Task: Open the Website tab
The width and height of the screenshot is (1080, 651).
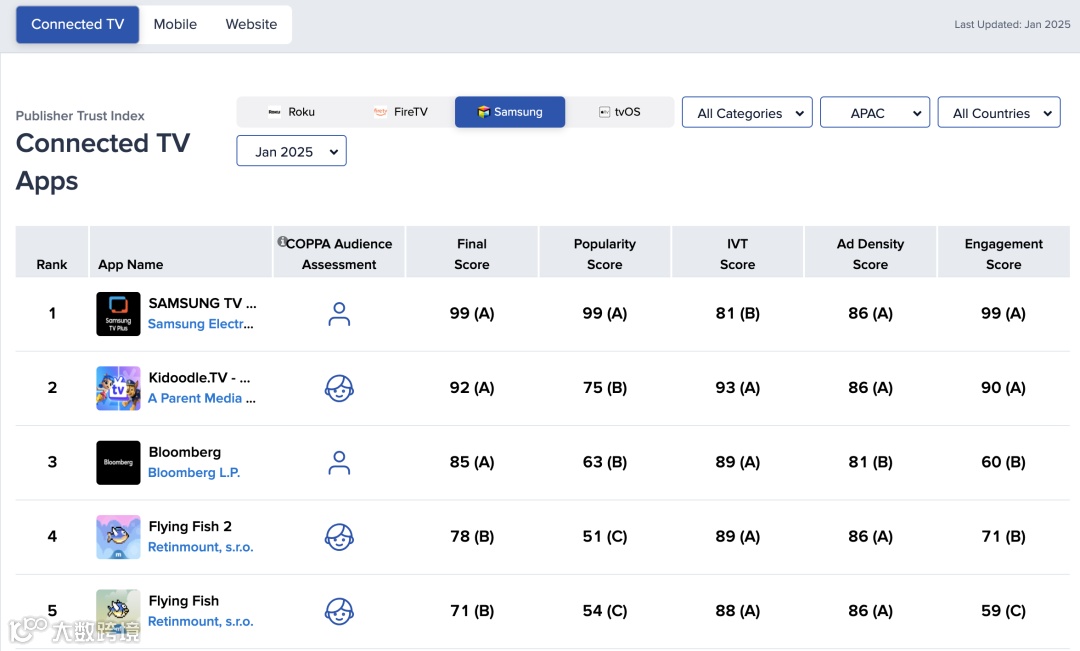Action: pyautogui.click(x=251, y=24)
